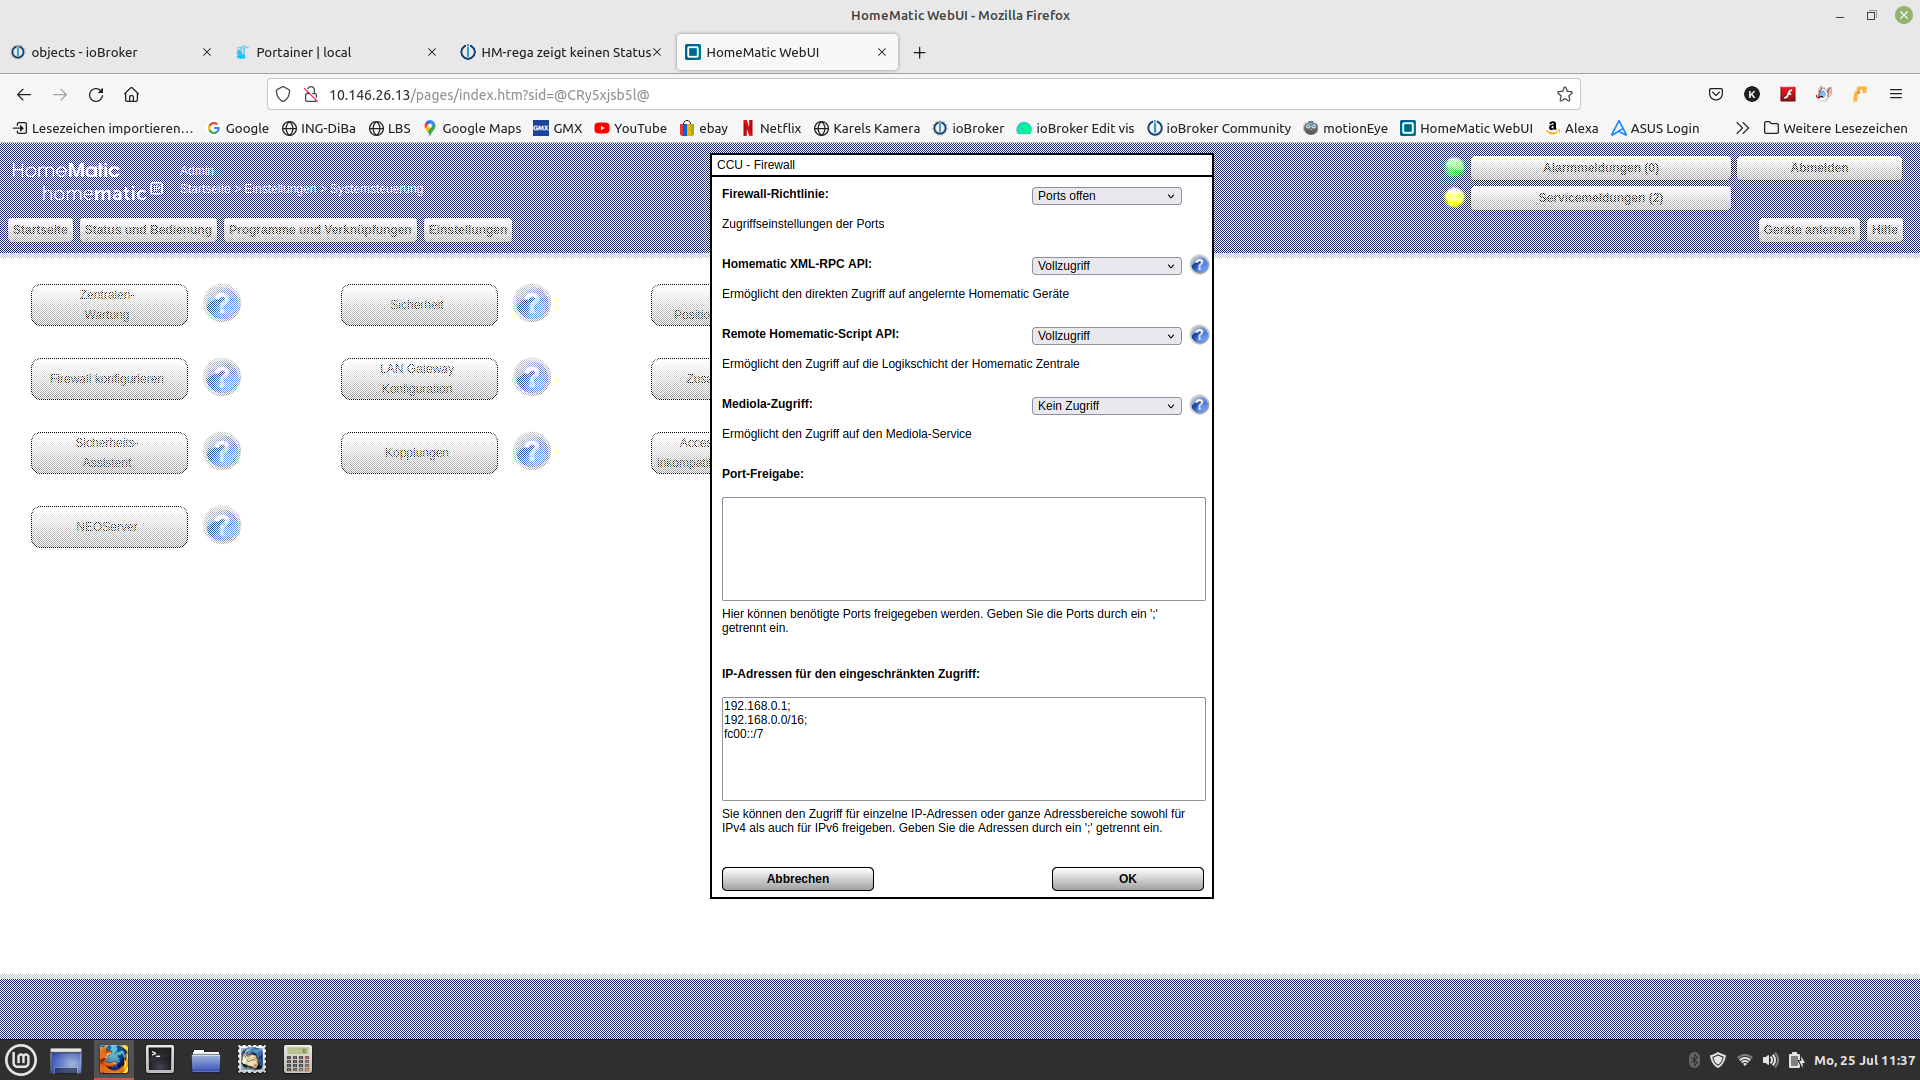
Task: Open NEOServer settings
Action: (x=109, y=527)
